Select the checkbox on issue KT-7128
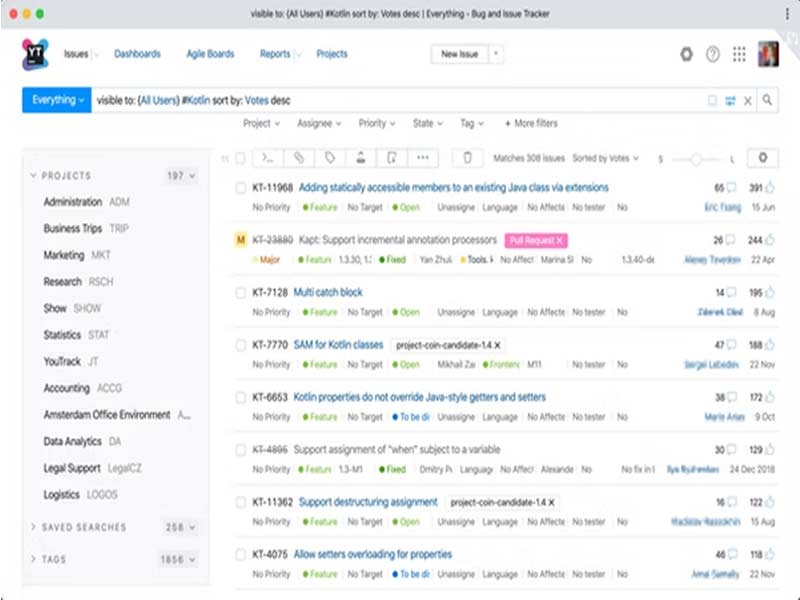The height and width of the screenshot is (600, 800). pos(239,294)
